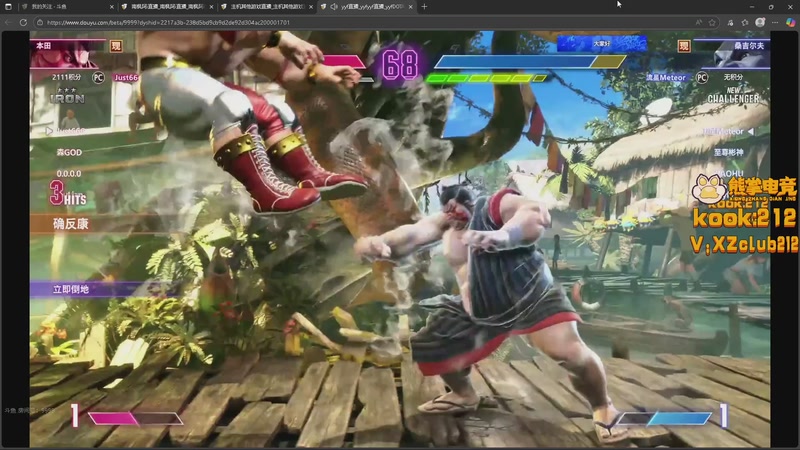View site information lock icon
The image size is (800, 450).
[40, 22]
